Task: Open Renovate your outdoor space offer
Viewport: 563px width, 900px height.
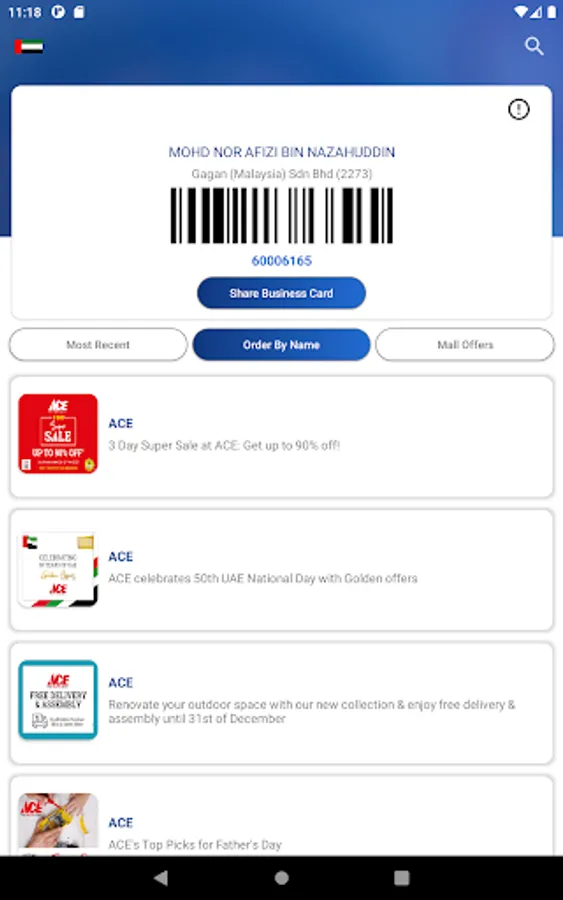Action: [312, 711]
